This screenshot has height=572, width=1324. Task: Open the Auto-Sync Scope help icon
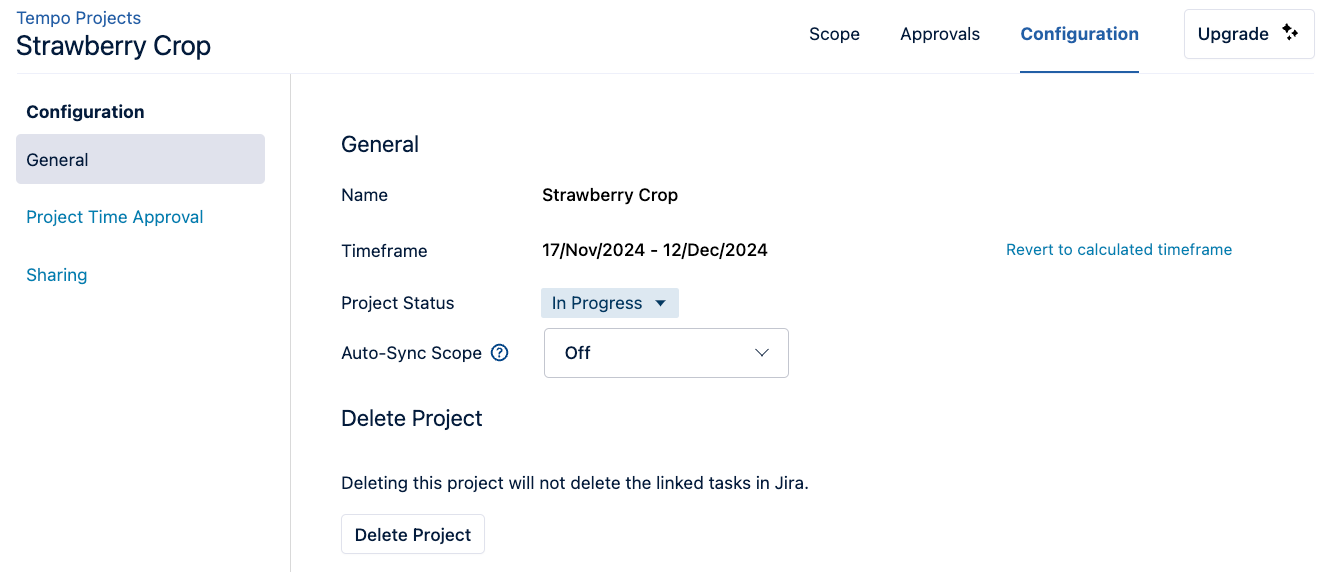[x=500, y=353]
